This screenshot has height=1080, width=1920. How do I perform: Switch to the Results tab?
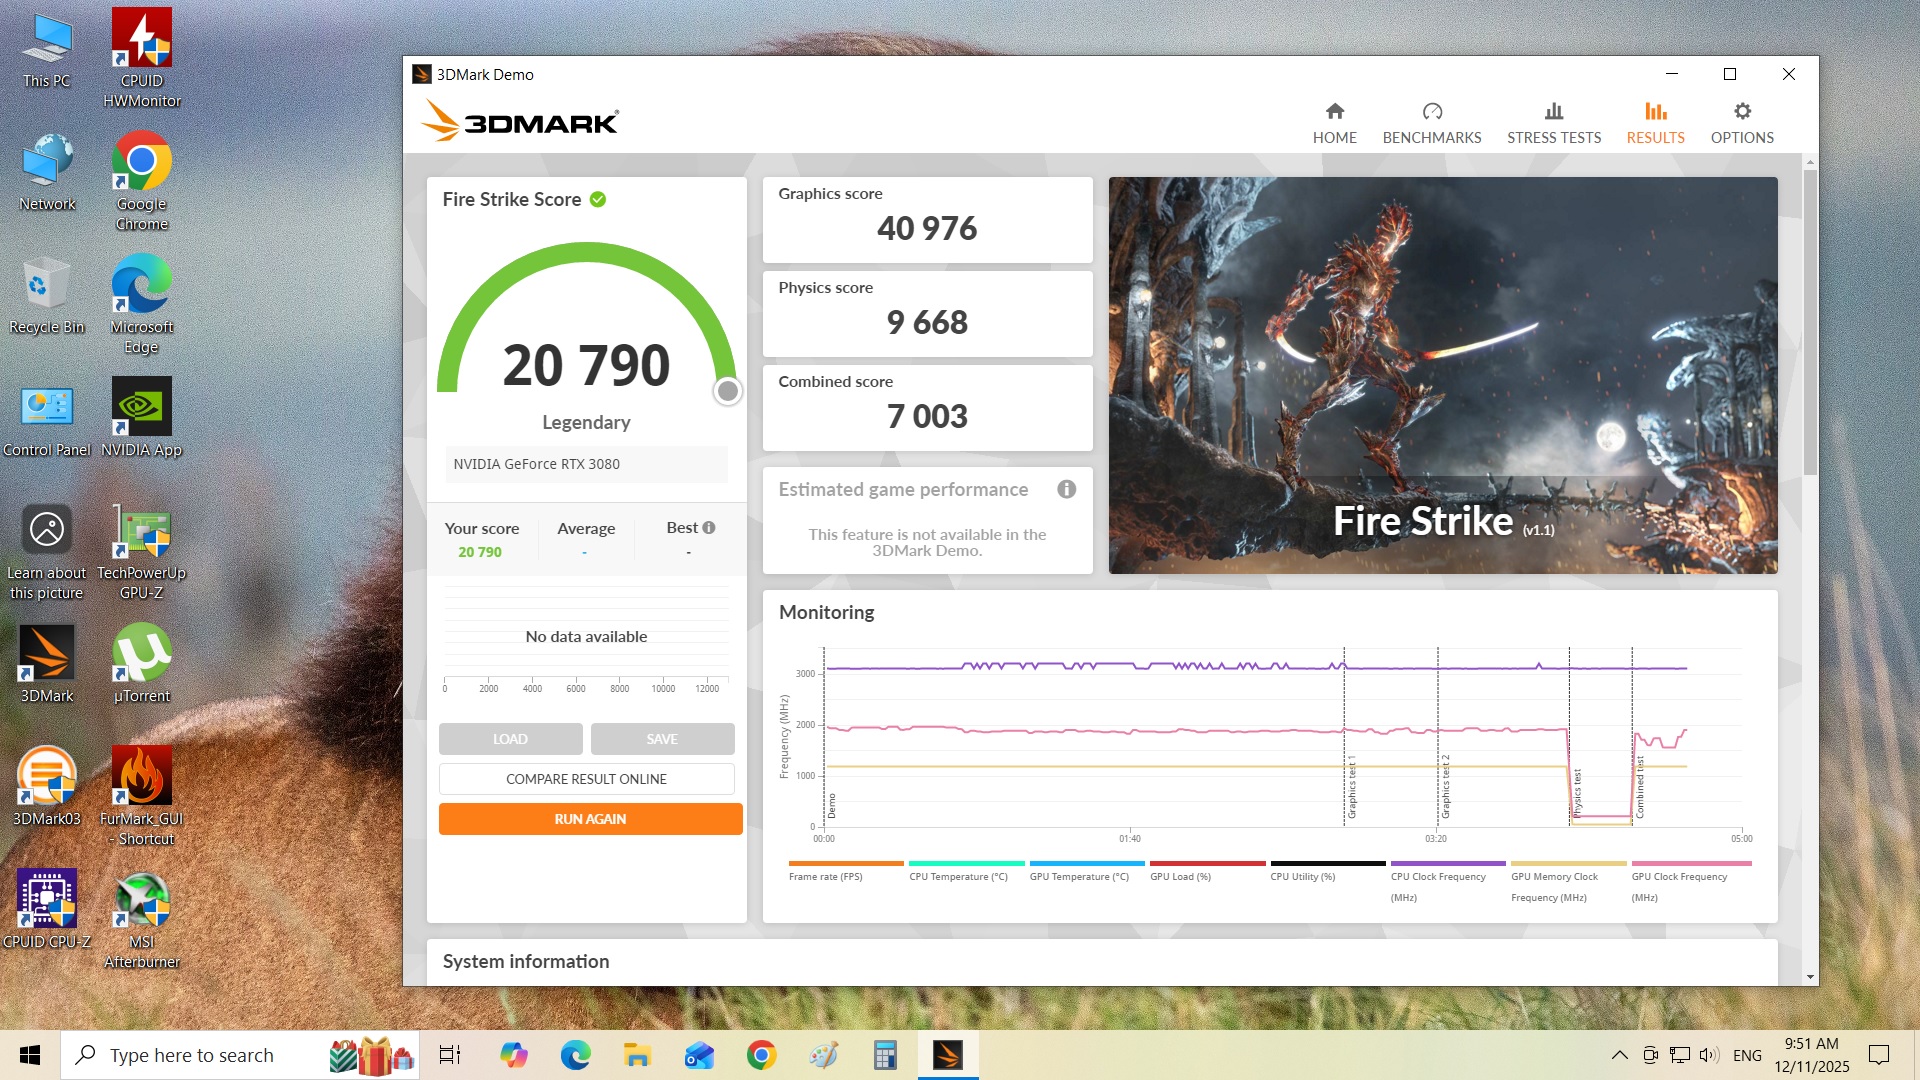(x=1655, y=122)
